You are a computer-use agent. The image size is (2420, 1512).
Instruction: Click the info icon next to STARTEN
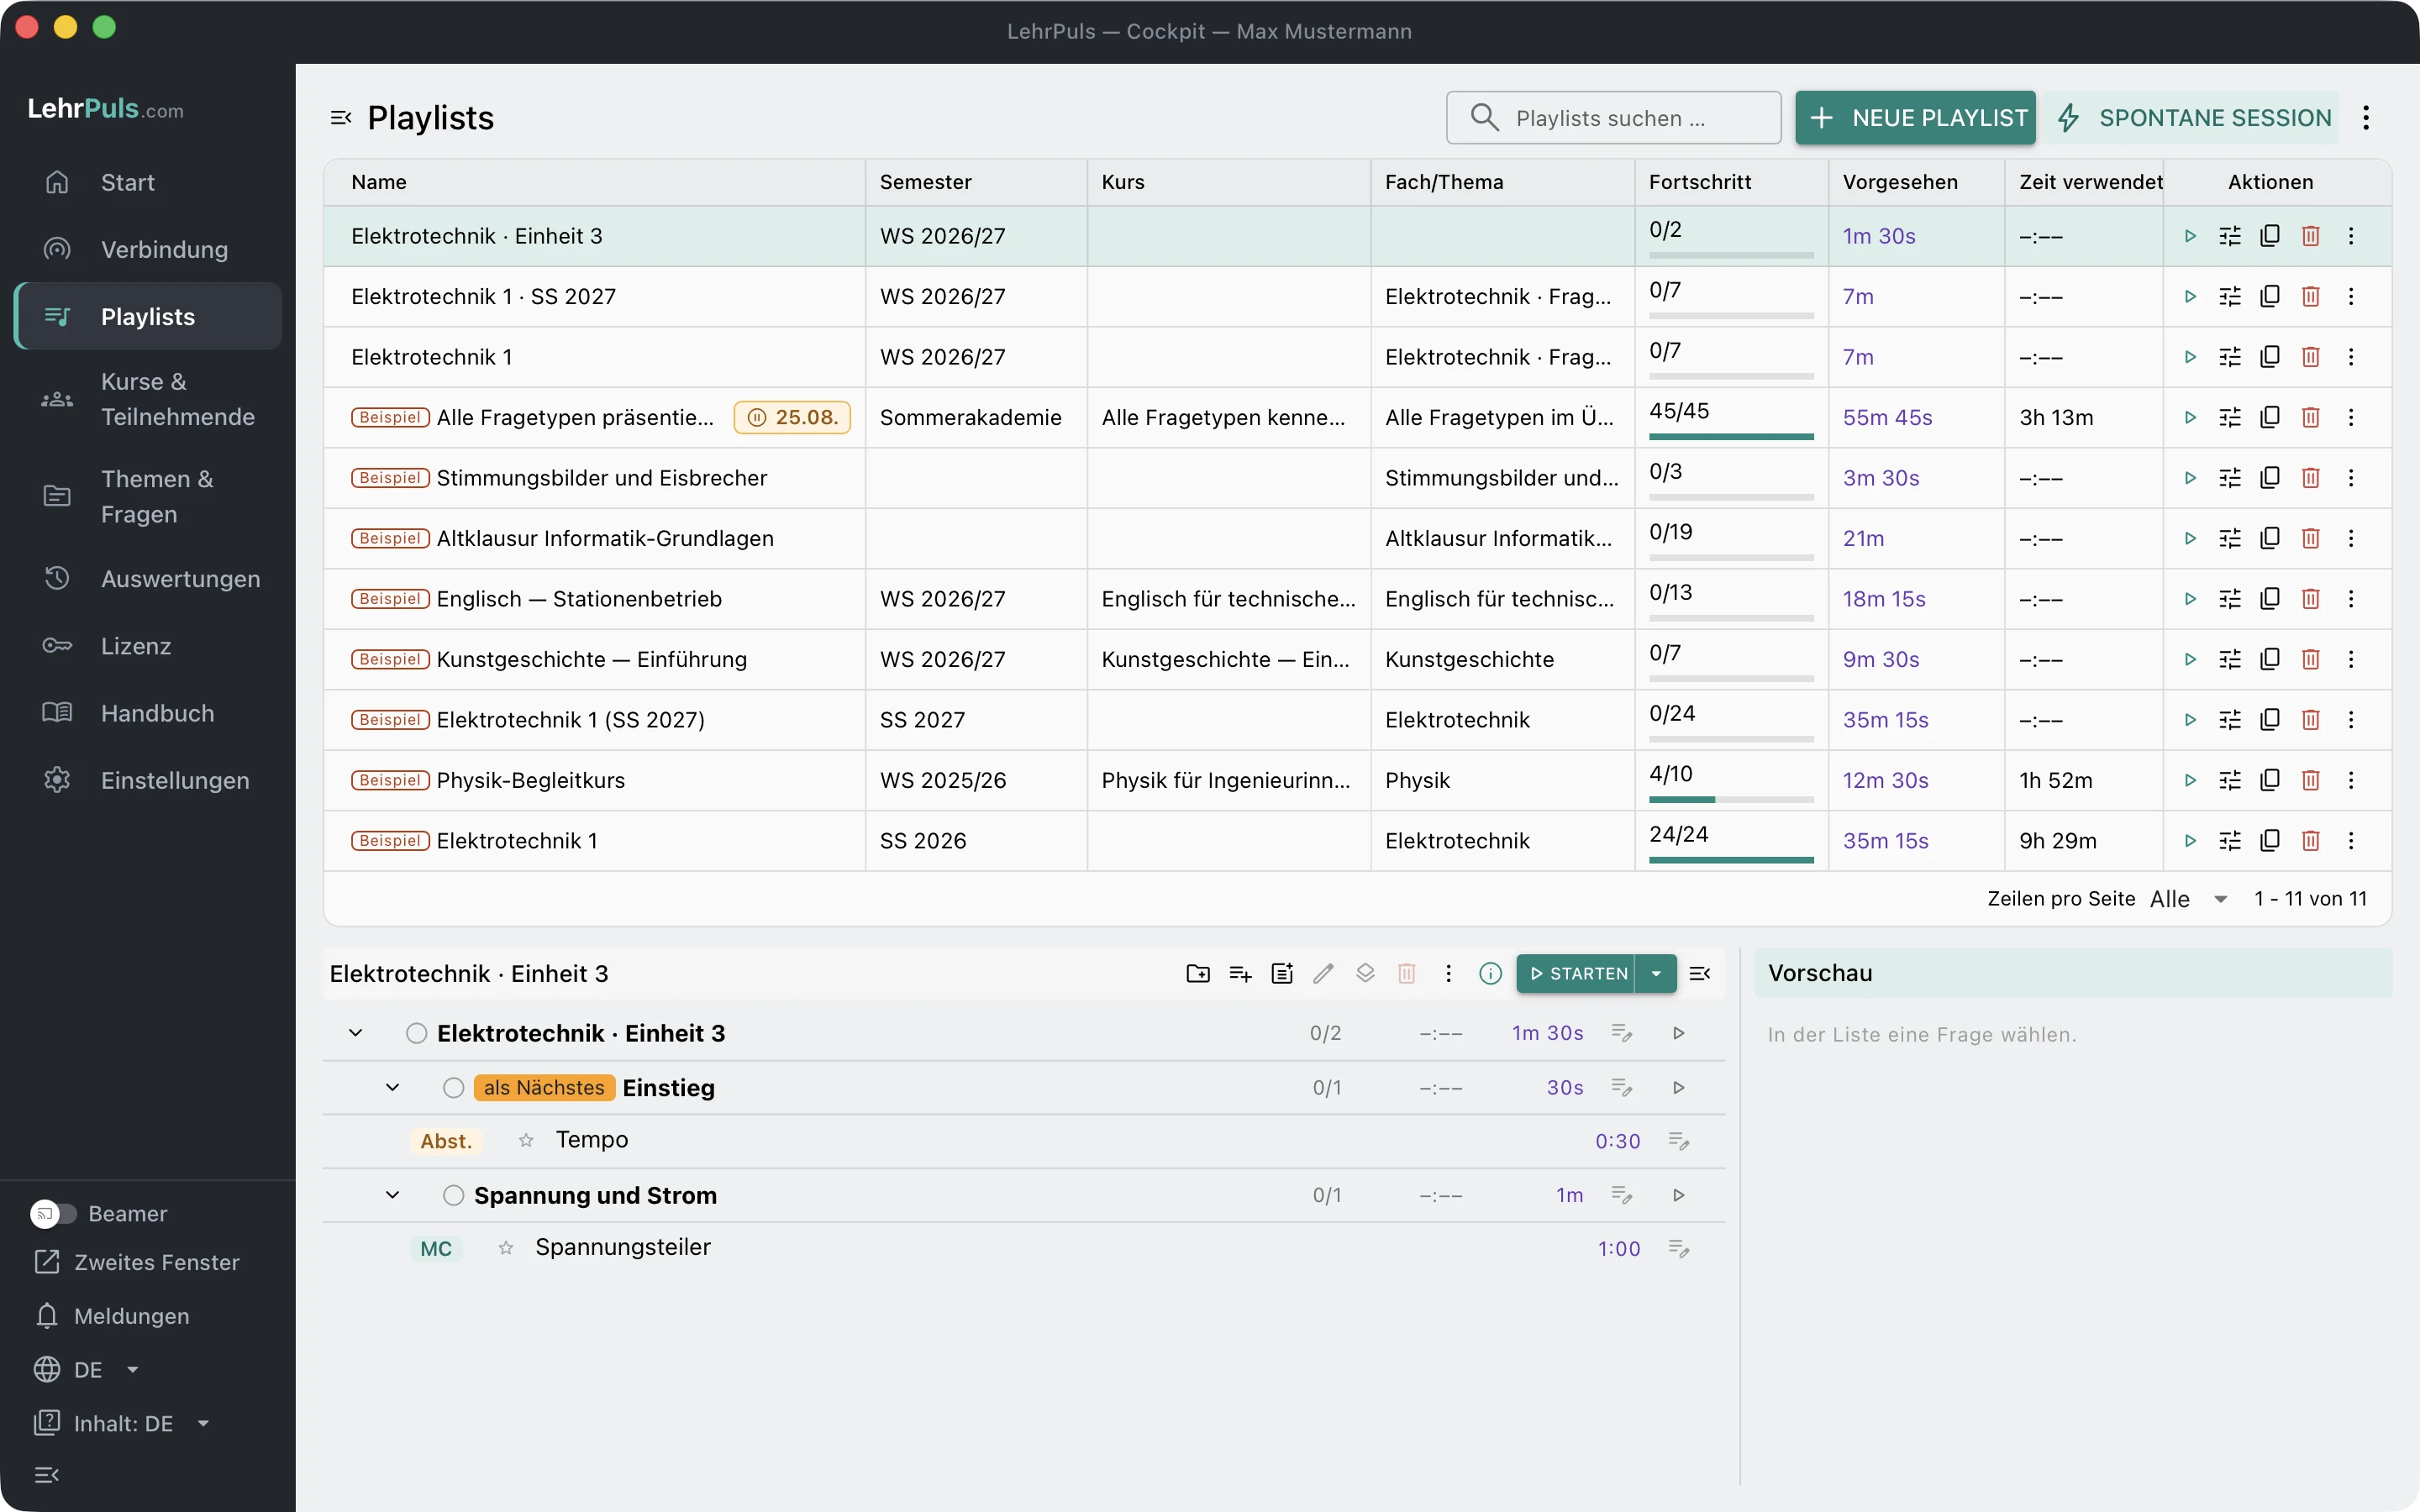pyautogui.click(x=1490, y=973)
